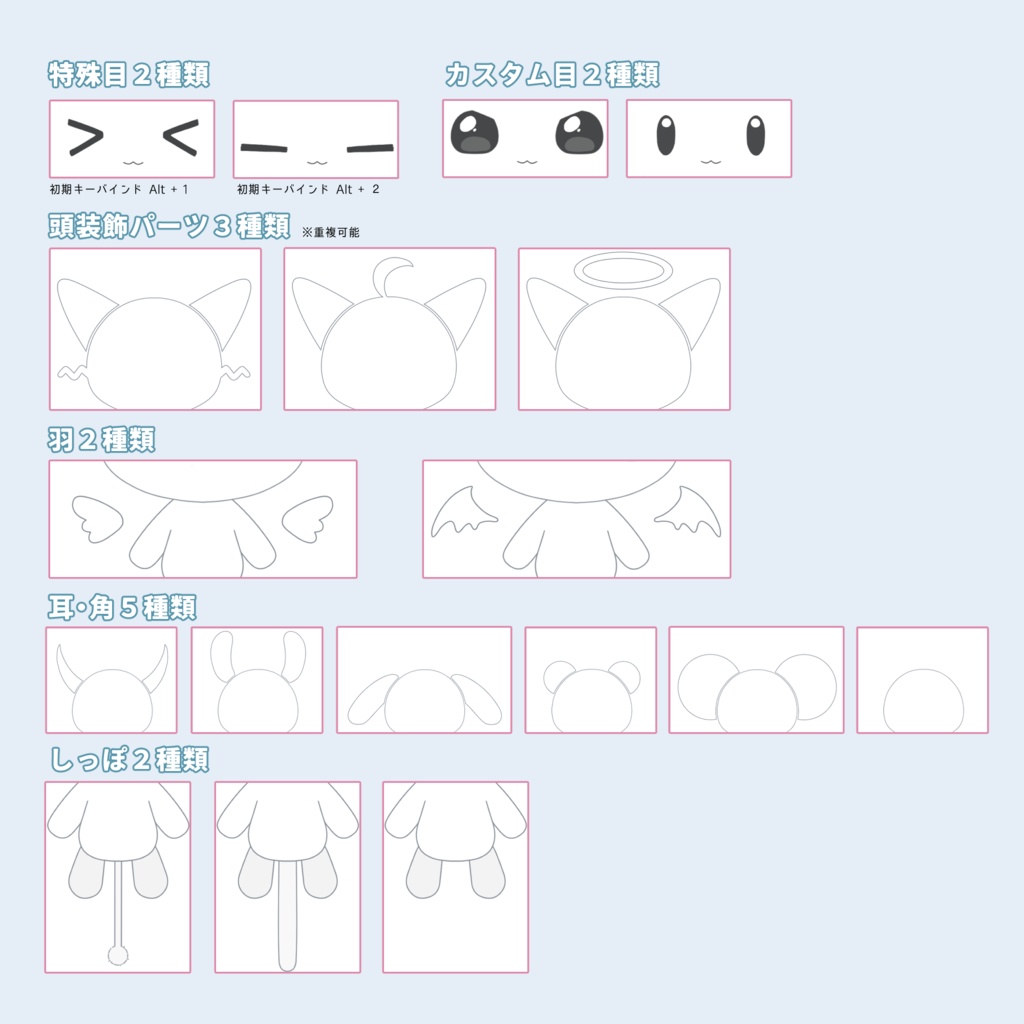1024x1024 pixels.
Task: Choose the curved devil horns thumbnail
Action: (x=111, y=680)
